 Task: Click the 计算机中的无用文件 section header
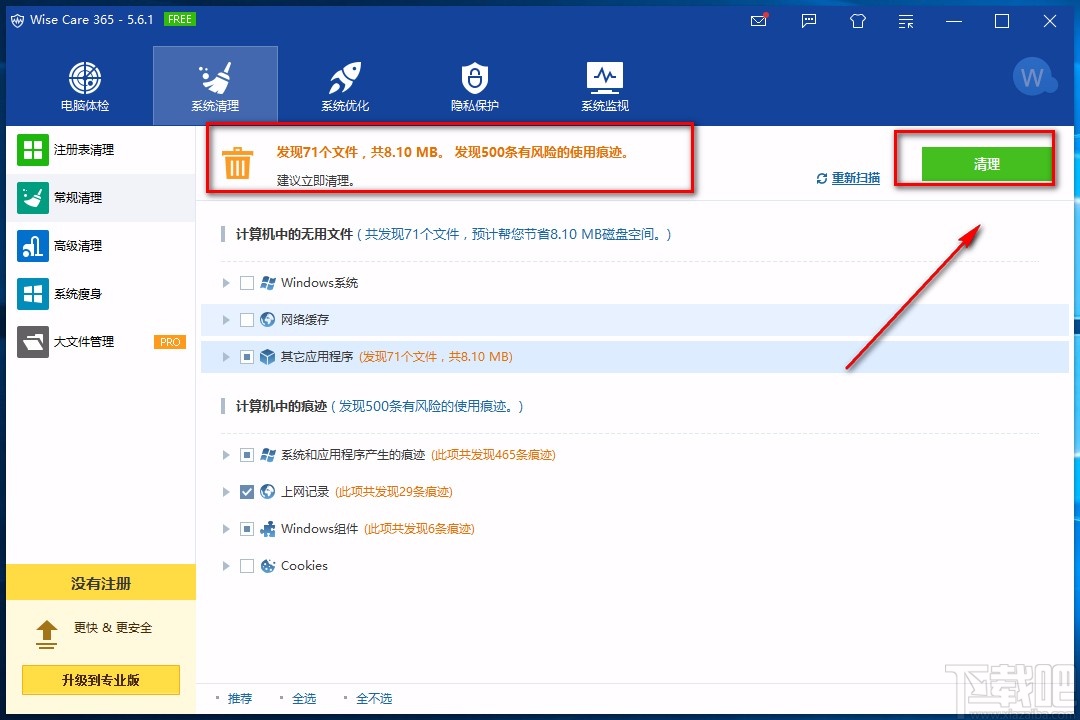(294, 234)
